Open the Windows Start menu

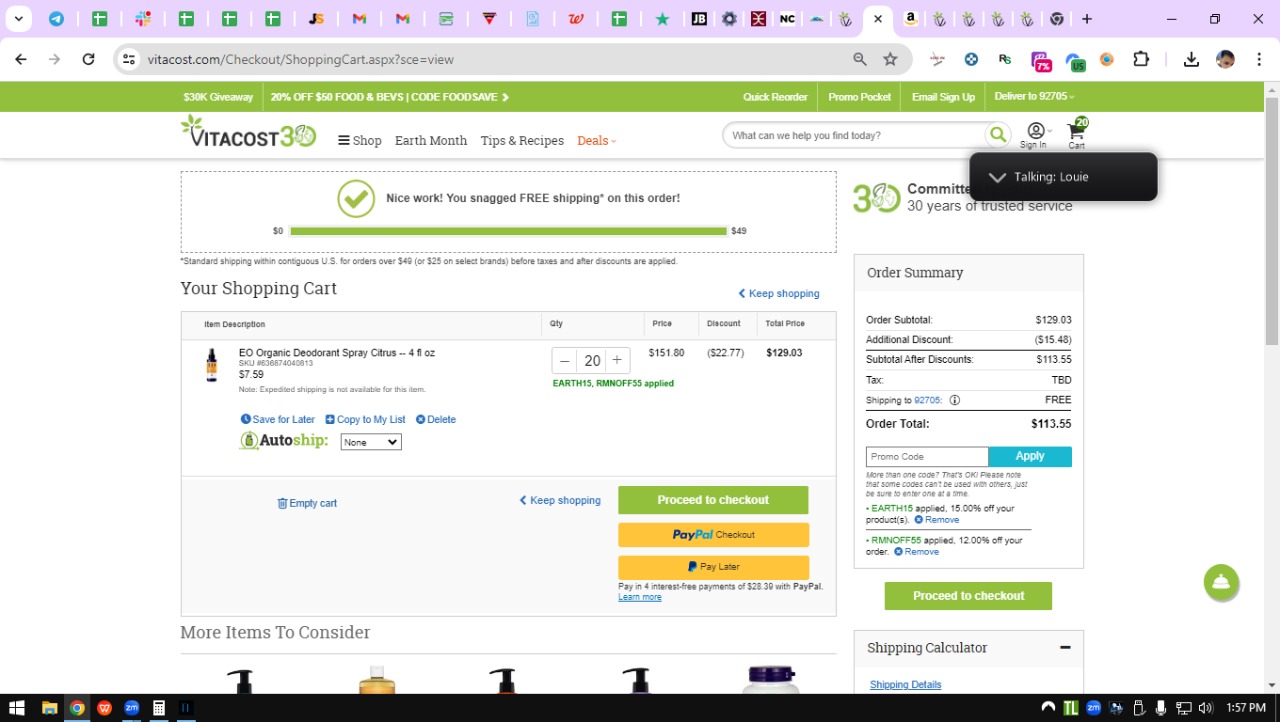[x=16, y=708]
